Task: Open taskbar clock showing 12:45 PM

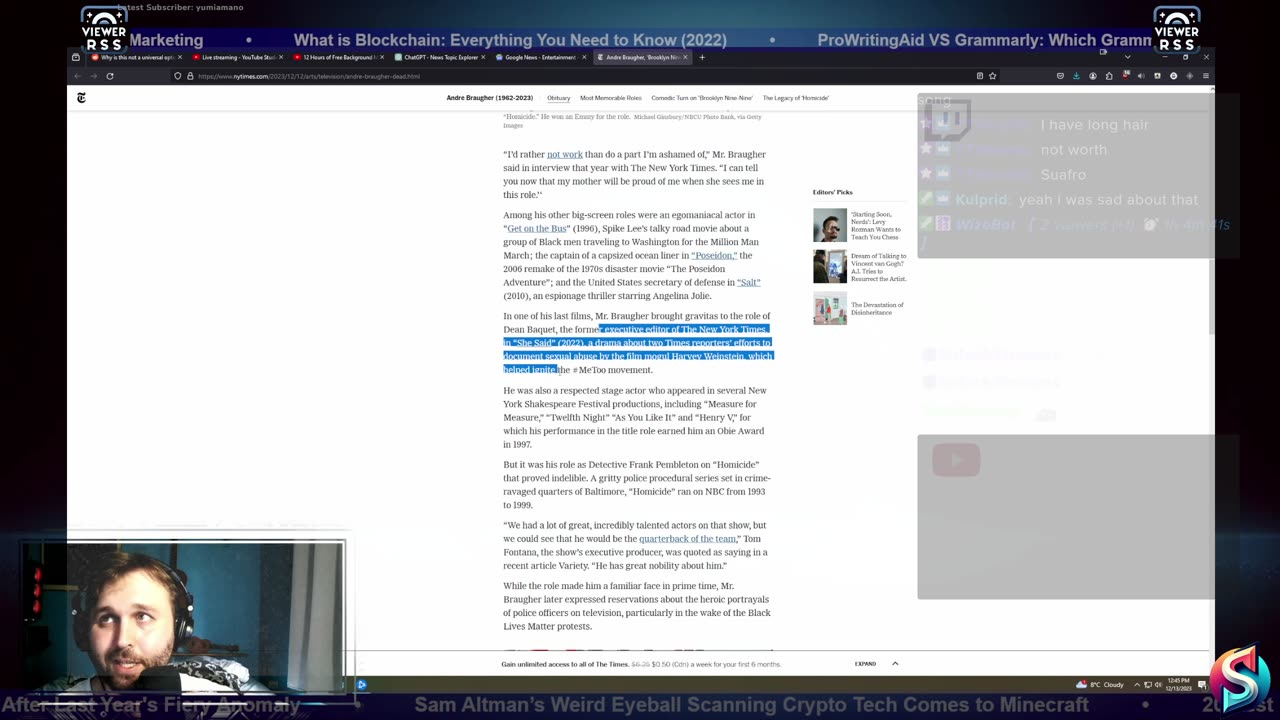Action: tap(1179, 685)
